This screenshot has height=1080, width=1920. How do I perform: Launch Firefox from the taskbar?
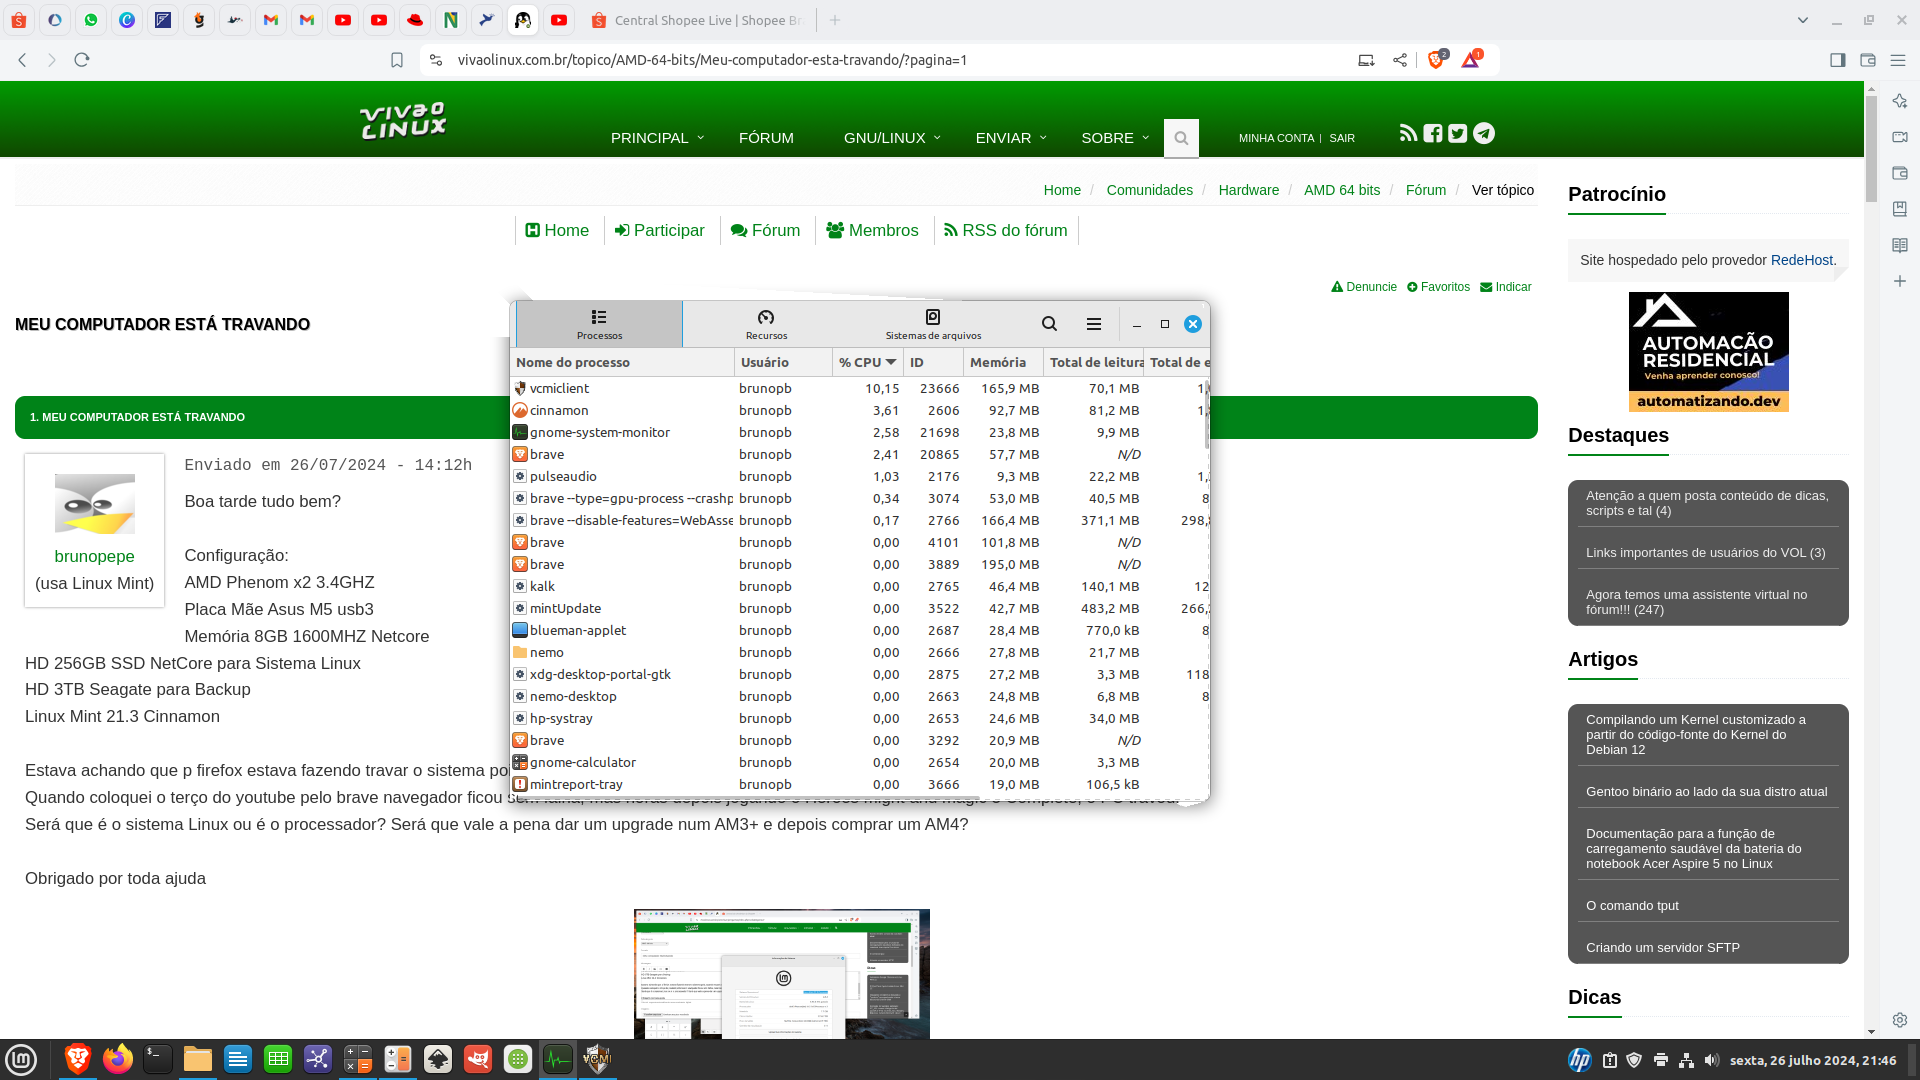coord(117,1059)
